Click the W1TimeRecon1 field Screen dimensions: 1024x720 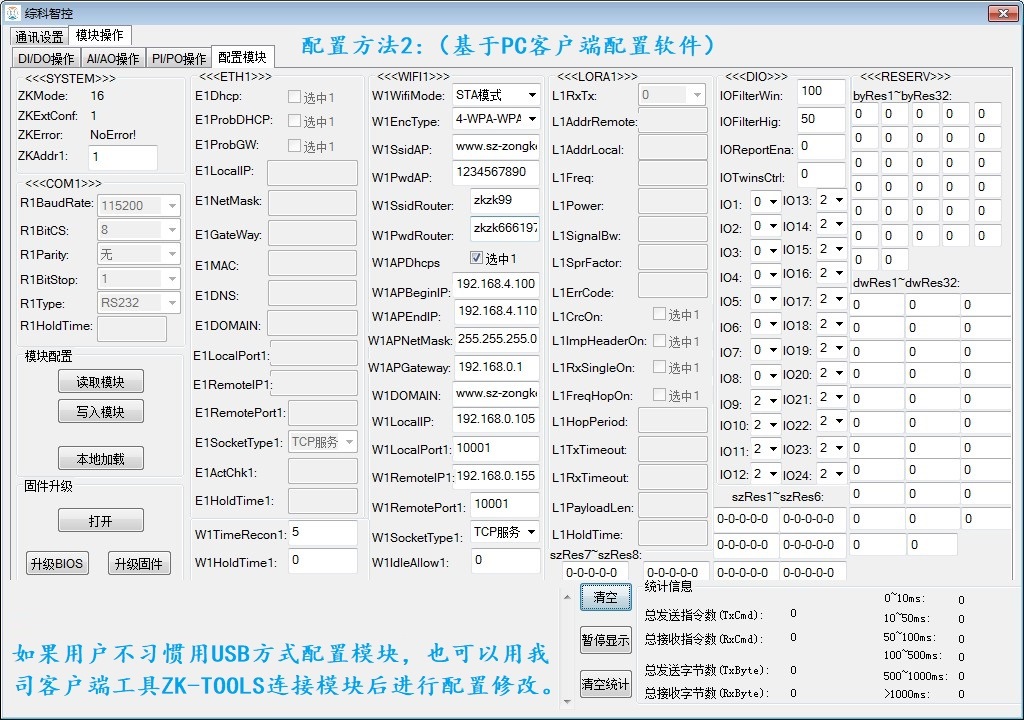323,532
